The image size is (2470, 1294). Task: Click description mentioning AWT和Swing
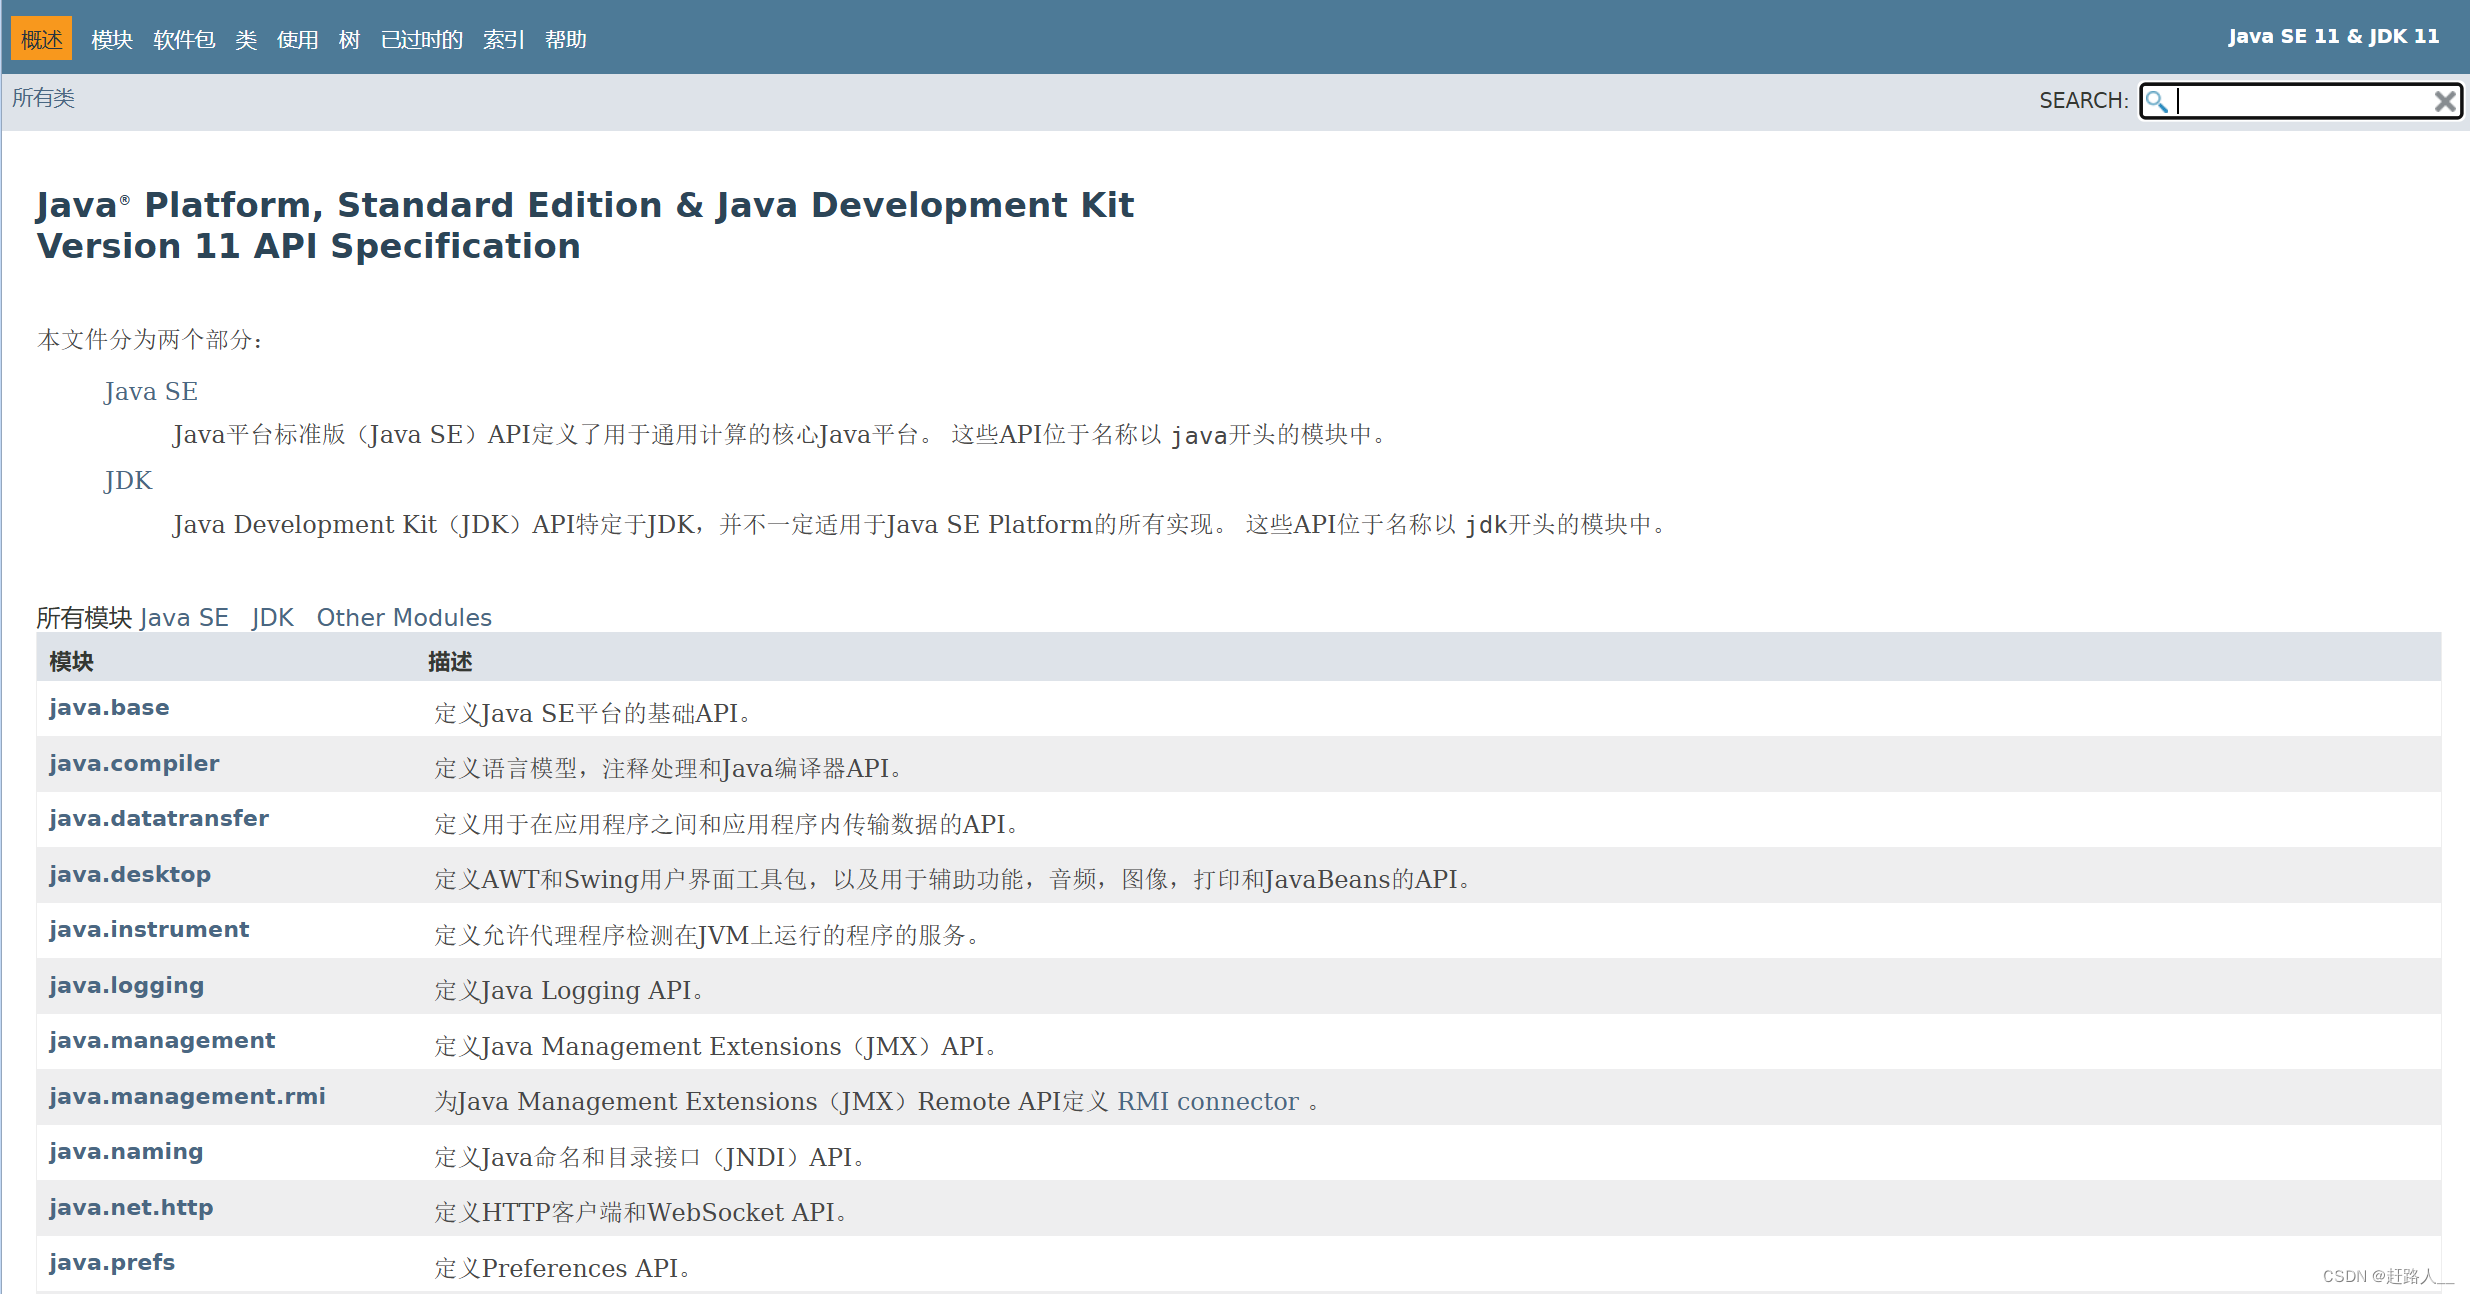[953, 879]
